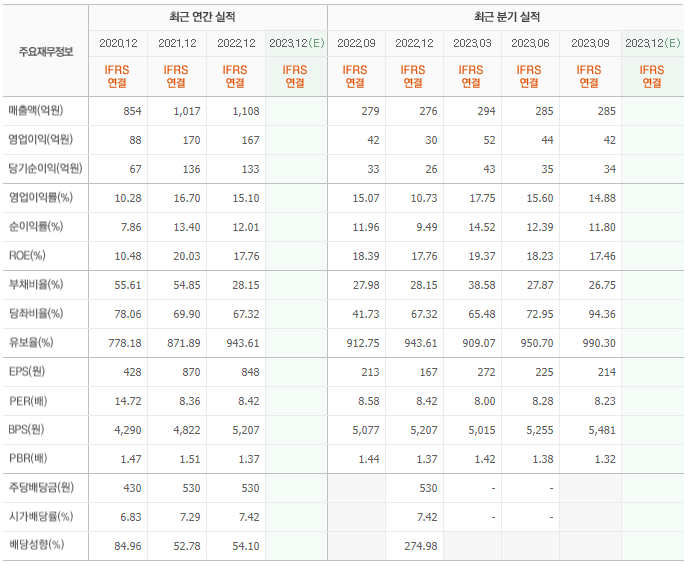Click operating profit value '88'
This screenshot has height=564, width=690.
point(136,140)
